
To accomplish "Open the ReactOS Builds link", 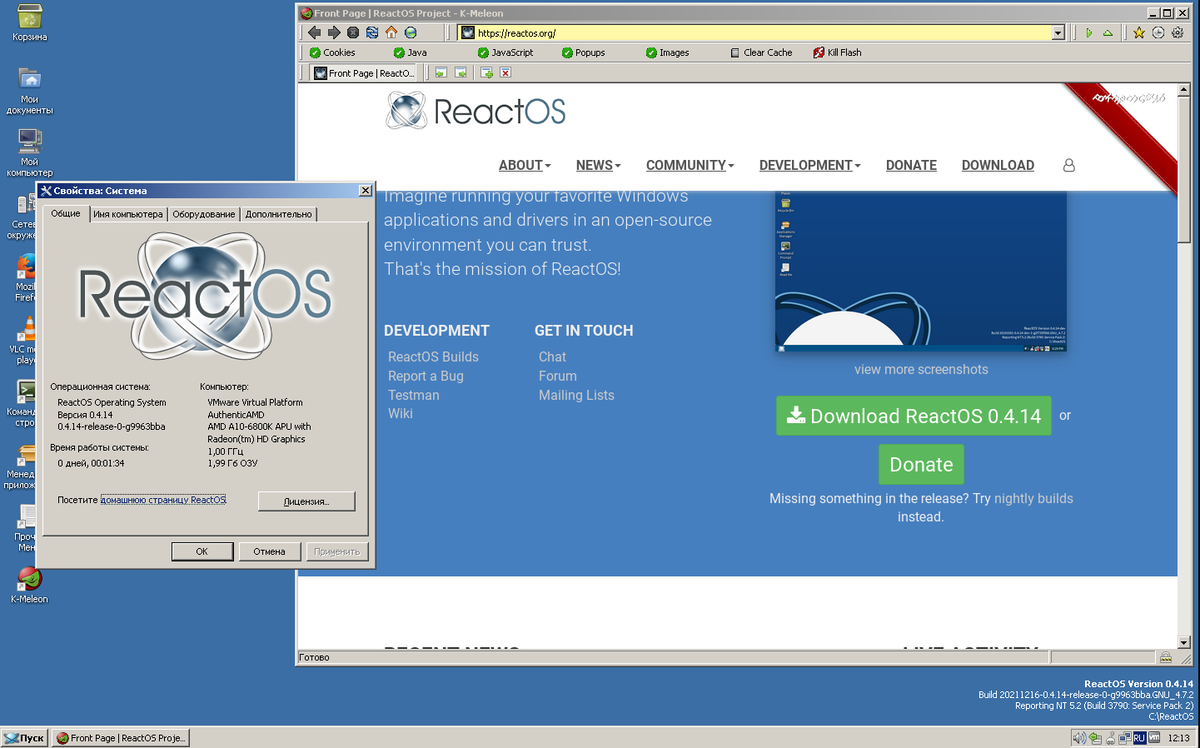I will click(x=433, y=357).
